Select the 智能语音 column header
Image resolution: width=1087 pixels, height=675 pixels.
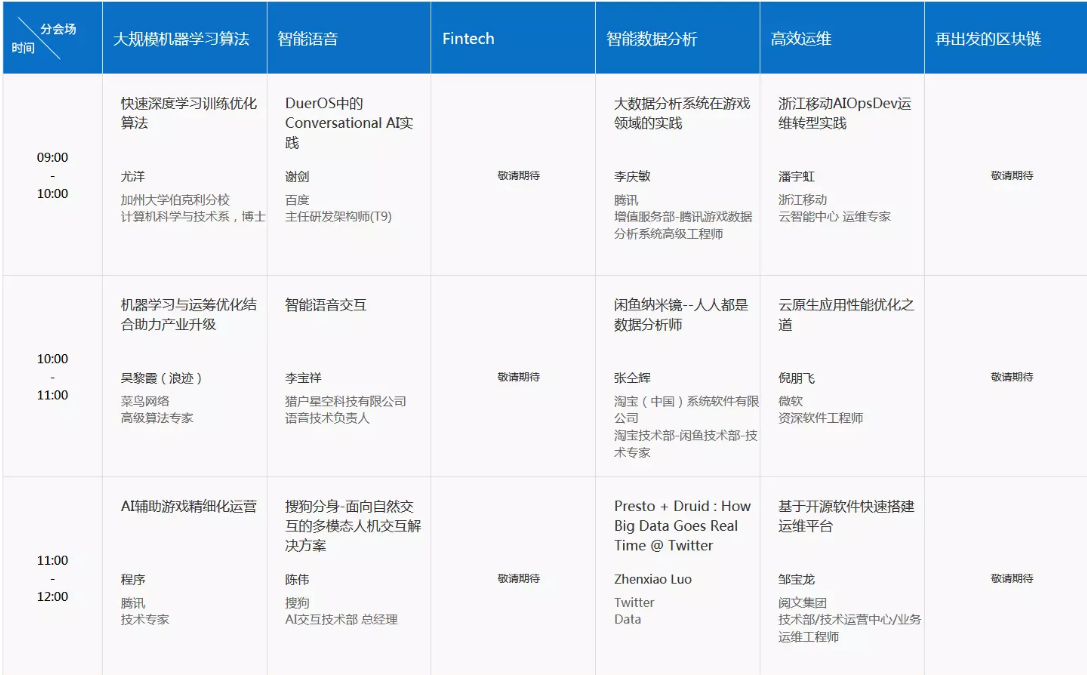tap(349, 38)
